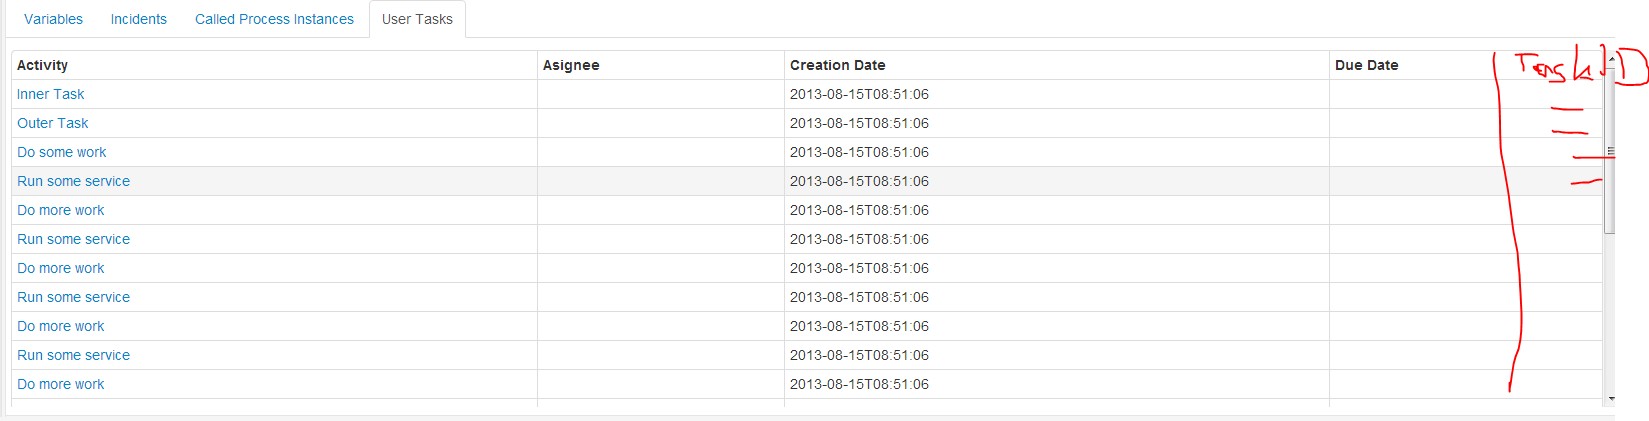The image size is (1649, 421).
Task: Click the User Tasks tab
Action: [417, 19]
